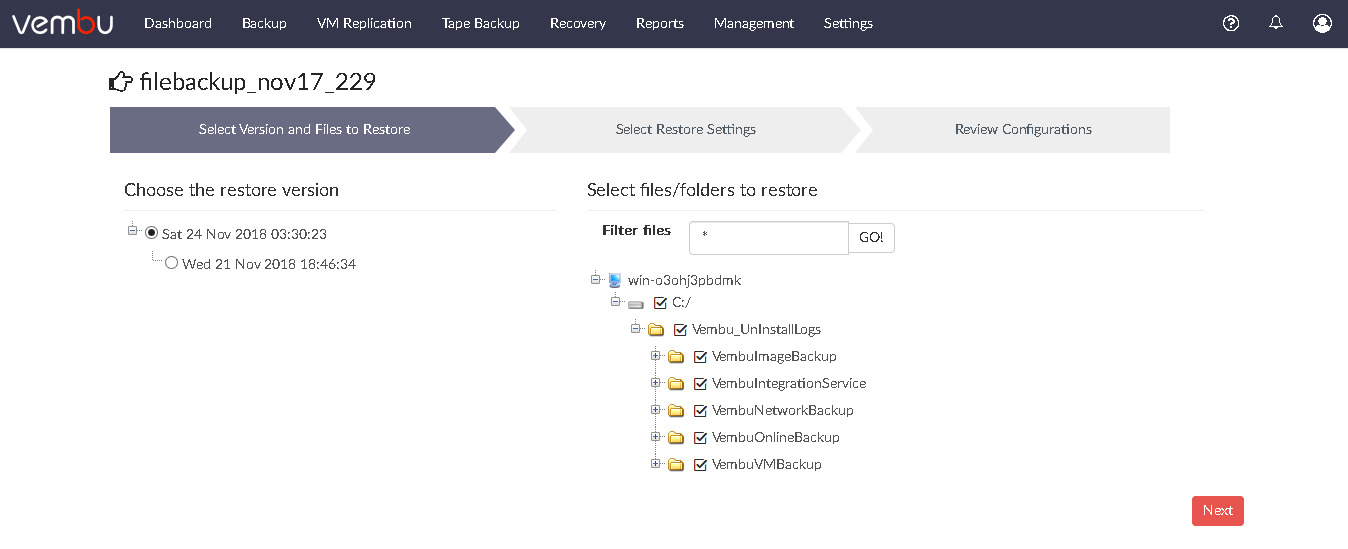Click the VembuVMBackup folder icon

[x=676, y=464]
